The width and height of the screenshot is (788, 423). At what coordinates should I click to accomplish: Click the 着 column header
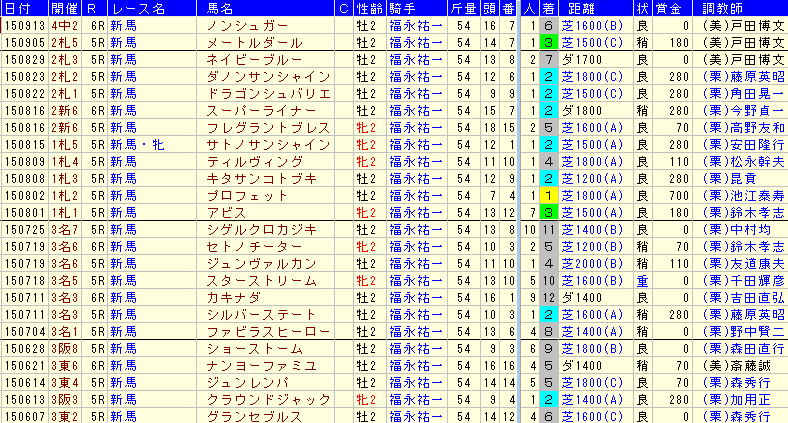click(x=548, y=9)
